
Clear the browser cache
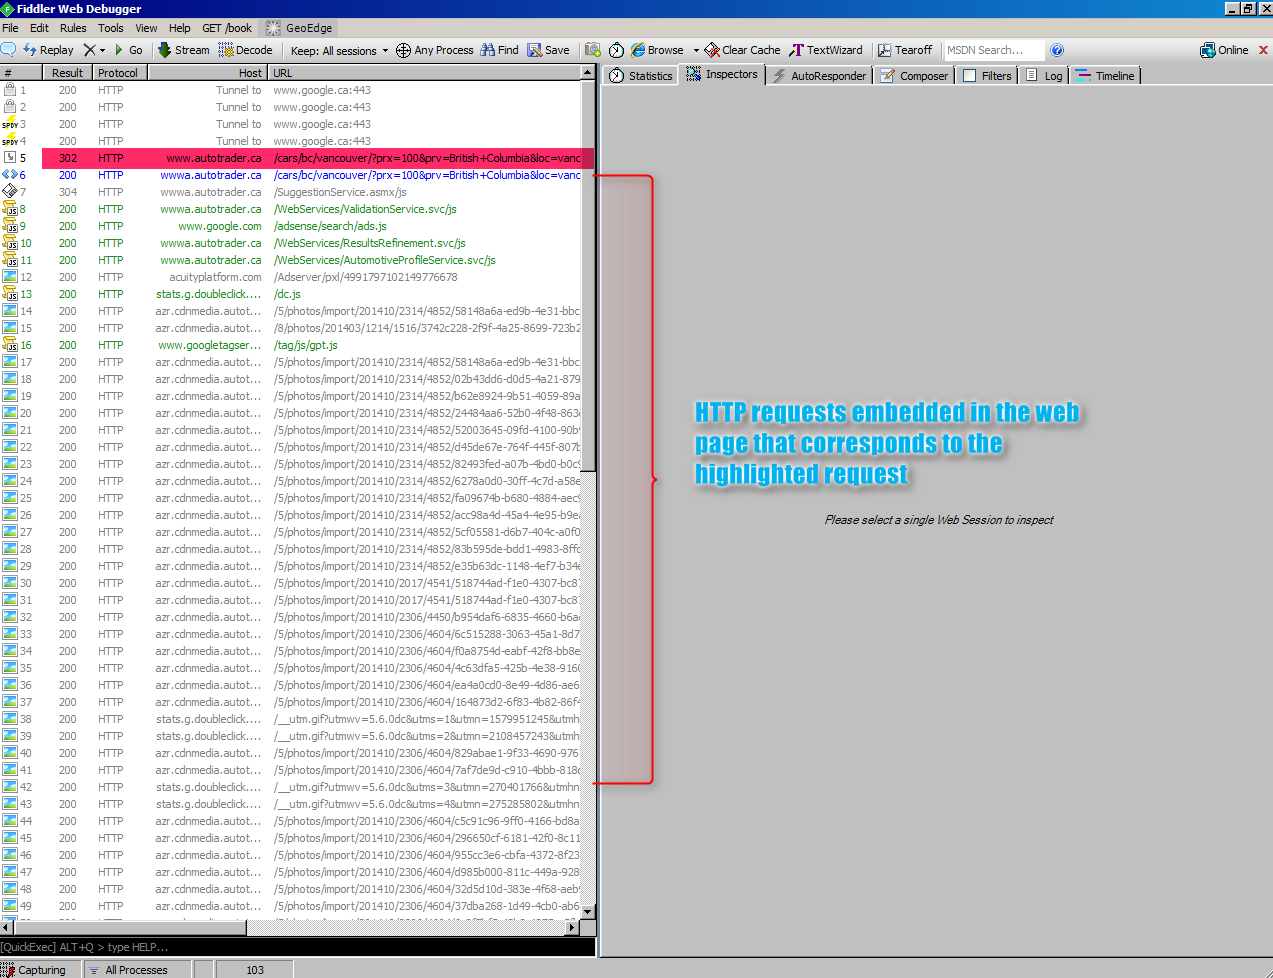click(x=741, y=50)
